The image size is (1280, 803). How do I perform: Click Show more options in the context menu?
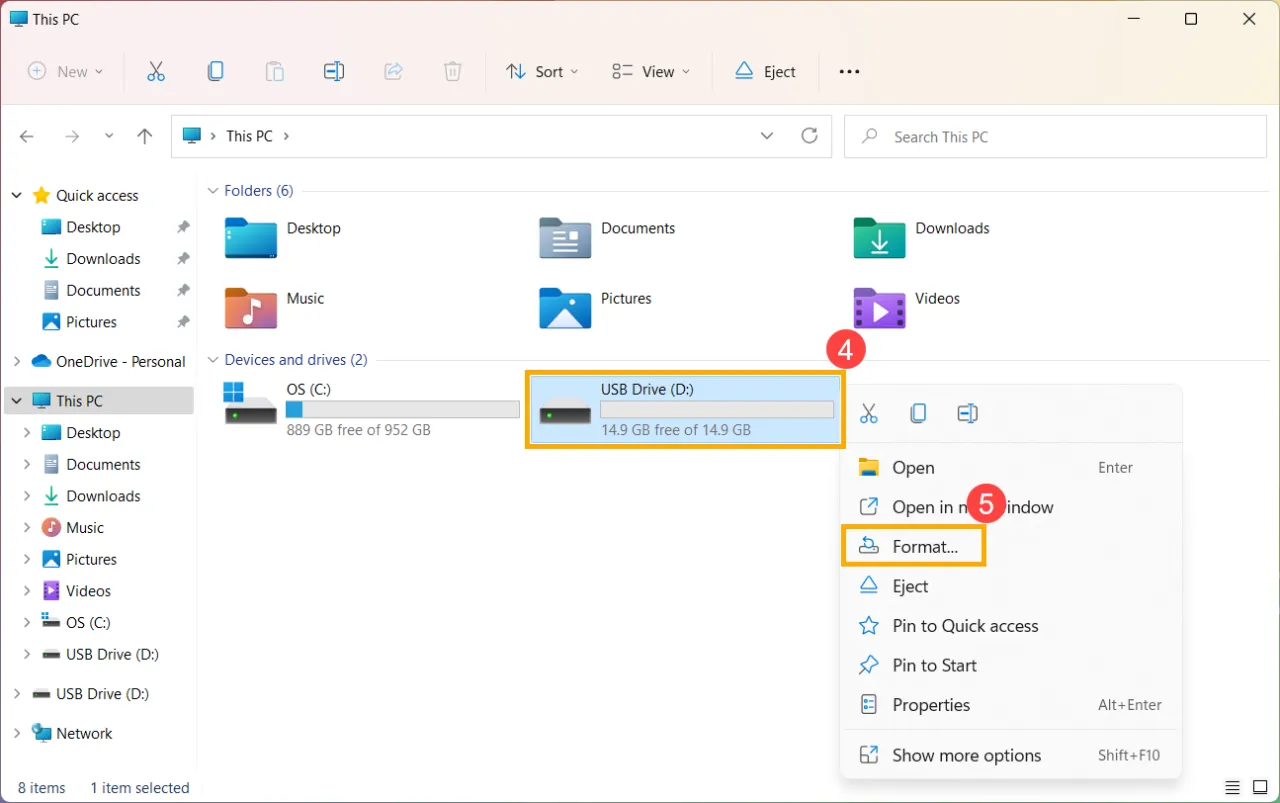coord(966,755)
